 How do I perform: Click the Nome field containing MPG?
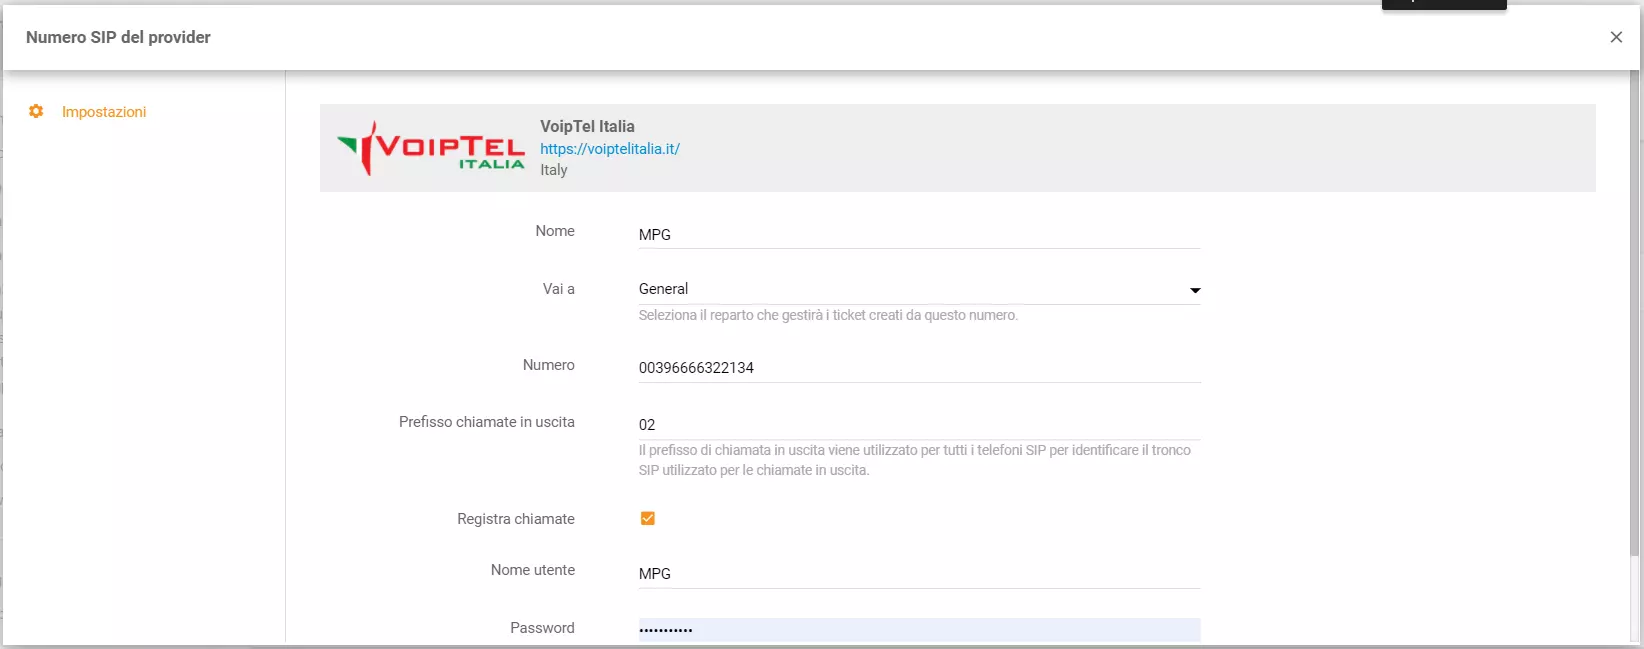918,235
